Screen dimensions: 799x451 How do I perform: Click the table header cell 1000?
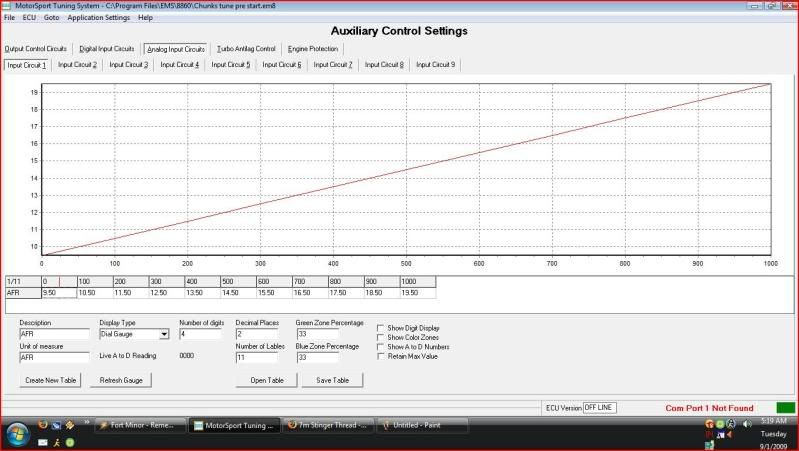tap(417, 282)
